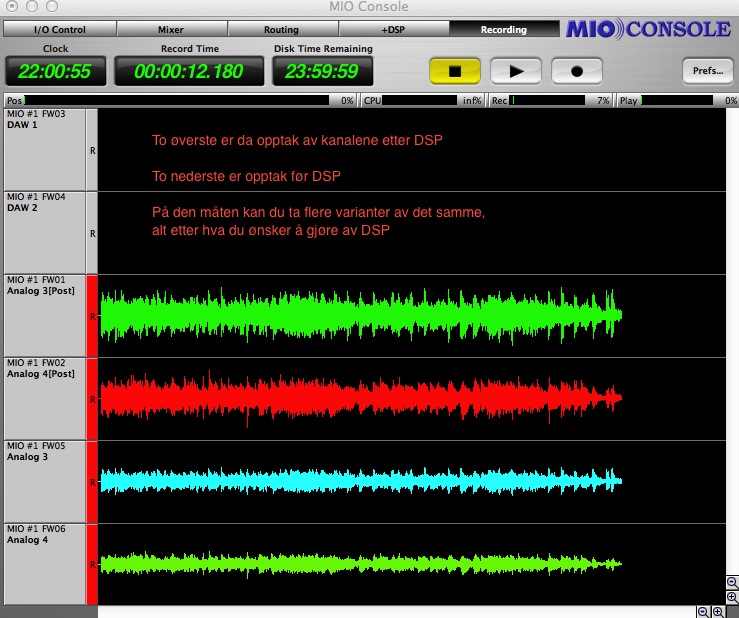Open the Prefs... dialog
This screenshot has height=618, width=739.
[707, 71]
